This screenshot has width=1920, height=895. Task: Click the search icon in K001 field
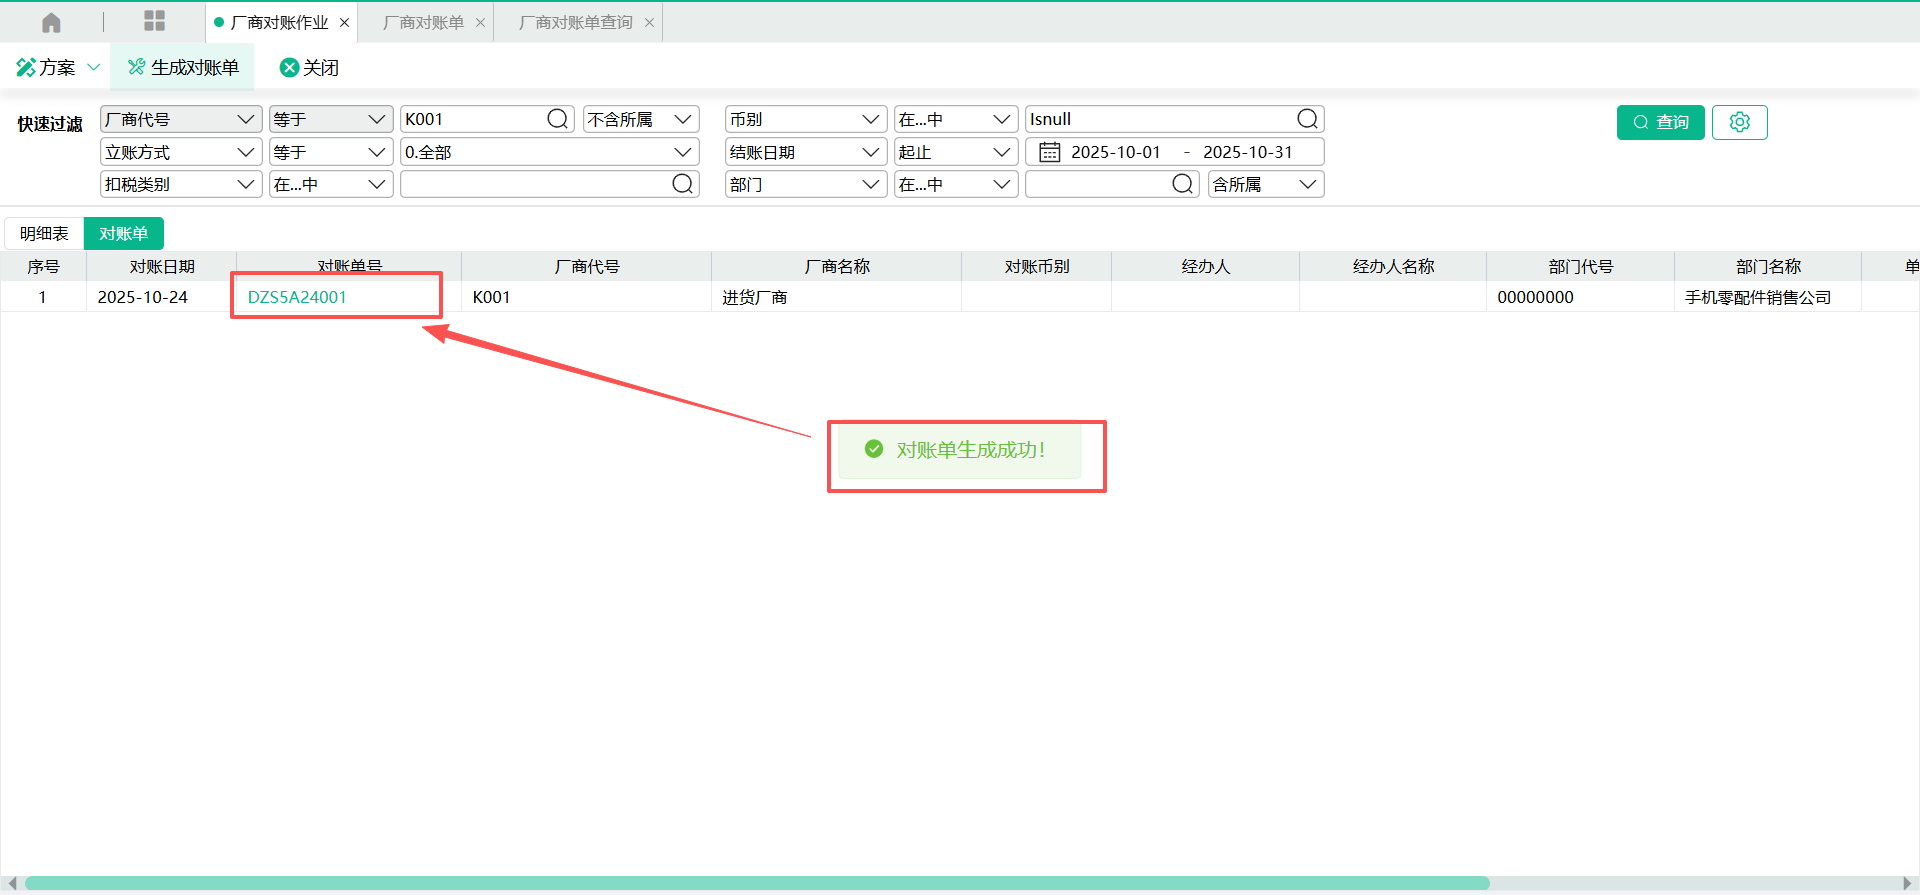coord(557,119)
